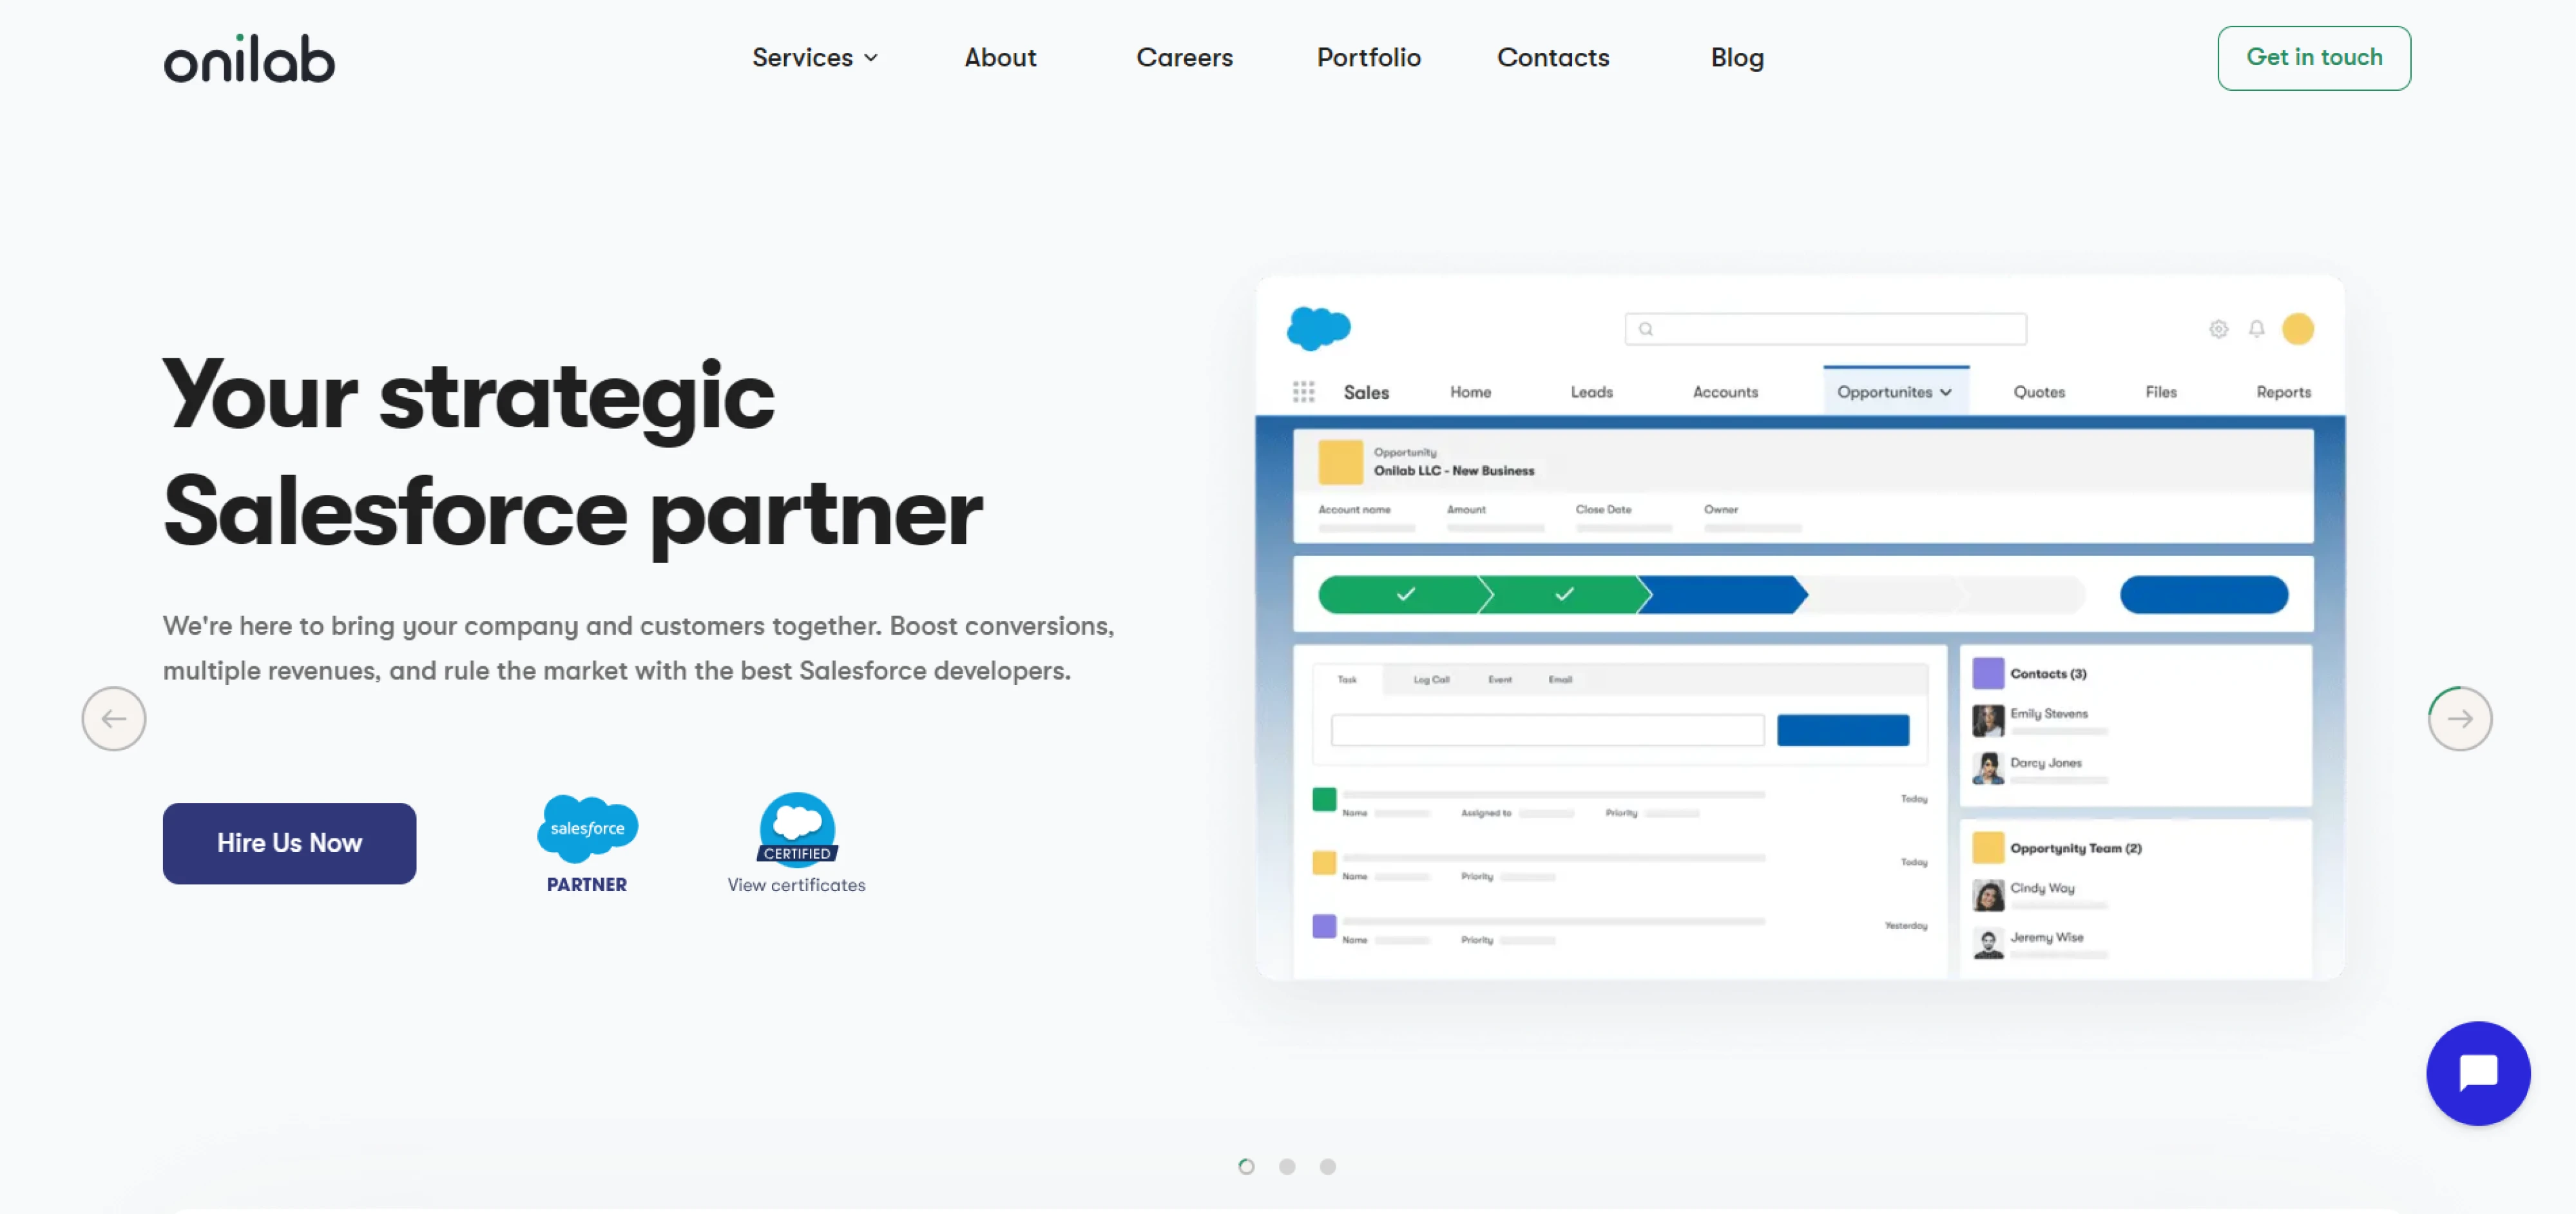Open the Salesforce Partner badge
The width and height of the screenshot is (2576, 1214).
[x=587, y=844]
